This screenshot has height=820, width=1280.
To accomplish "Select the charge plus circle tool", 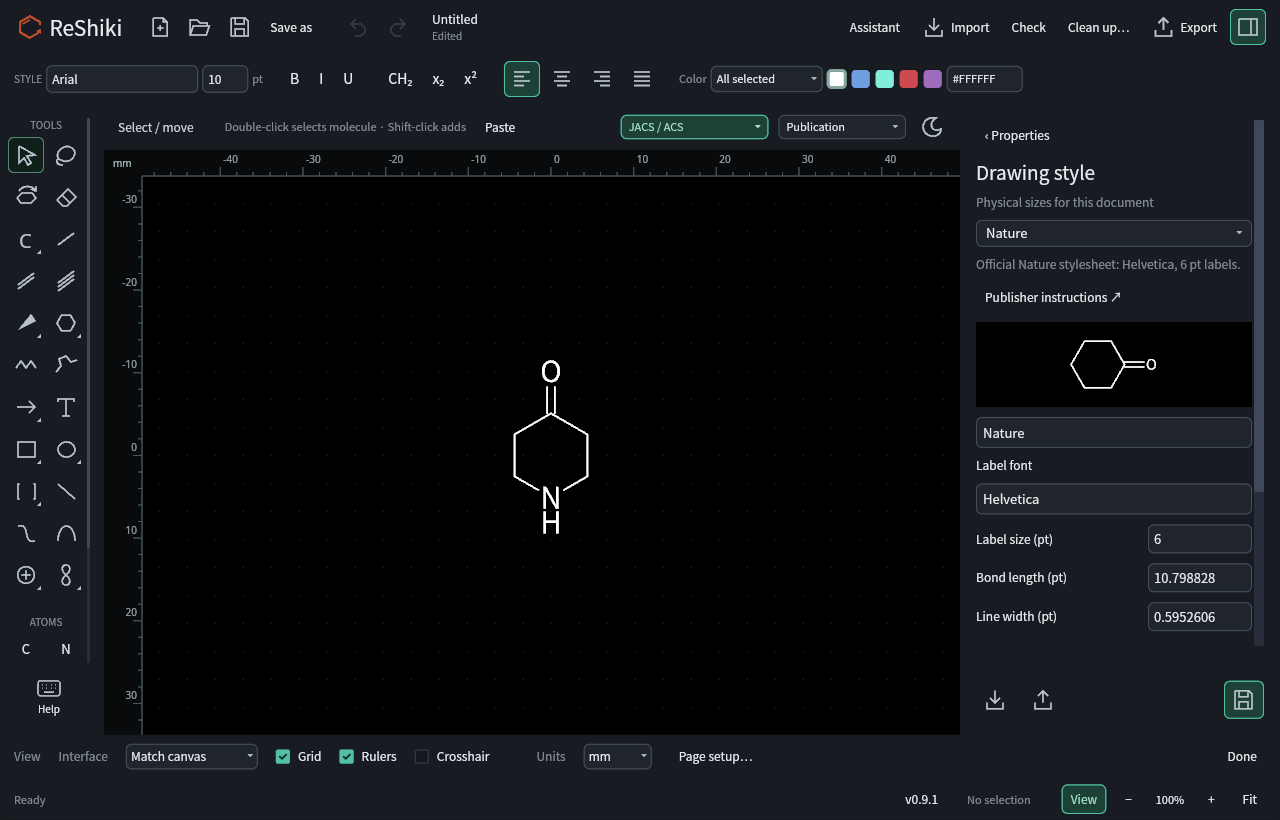I will click(x=26, y=575).
